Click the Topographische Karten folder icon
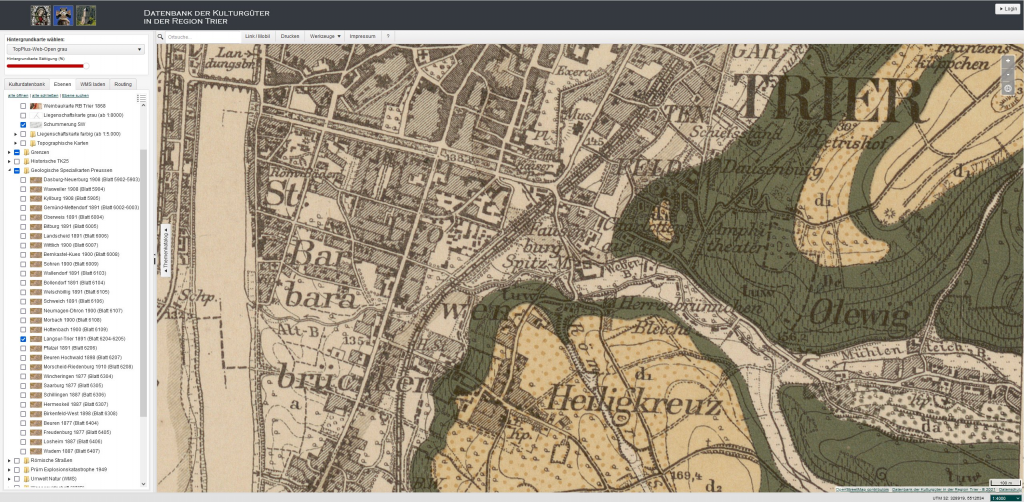 [33, 143]
